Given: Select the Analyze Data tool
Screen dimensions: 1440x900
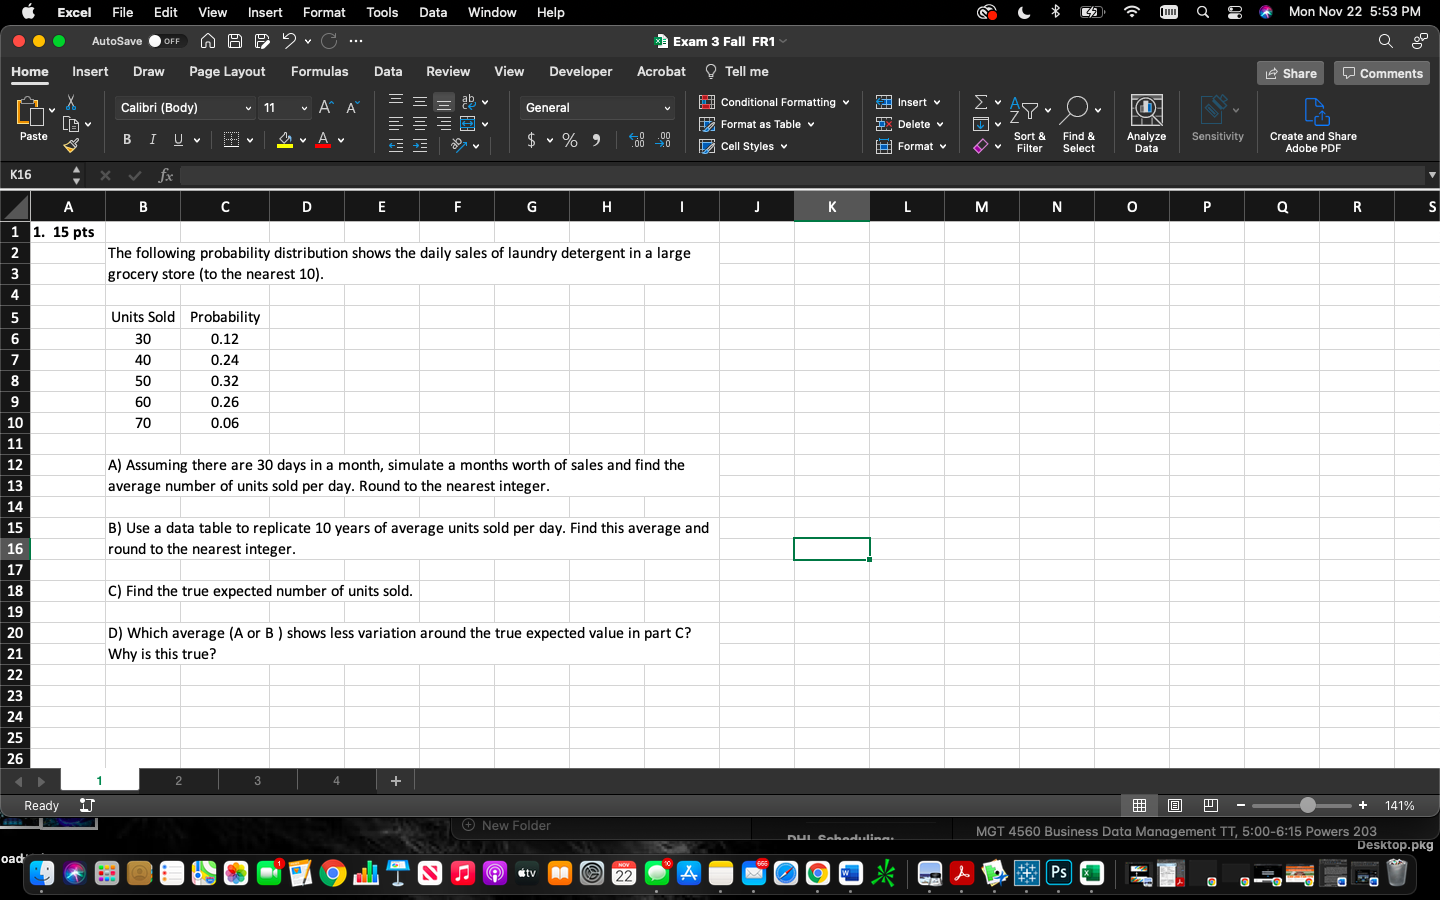Looking at the screenshot, I should coord(1146,120).
